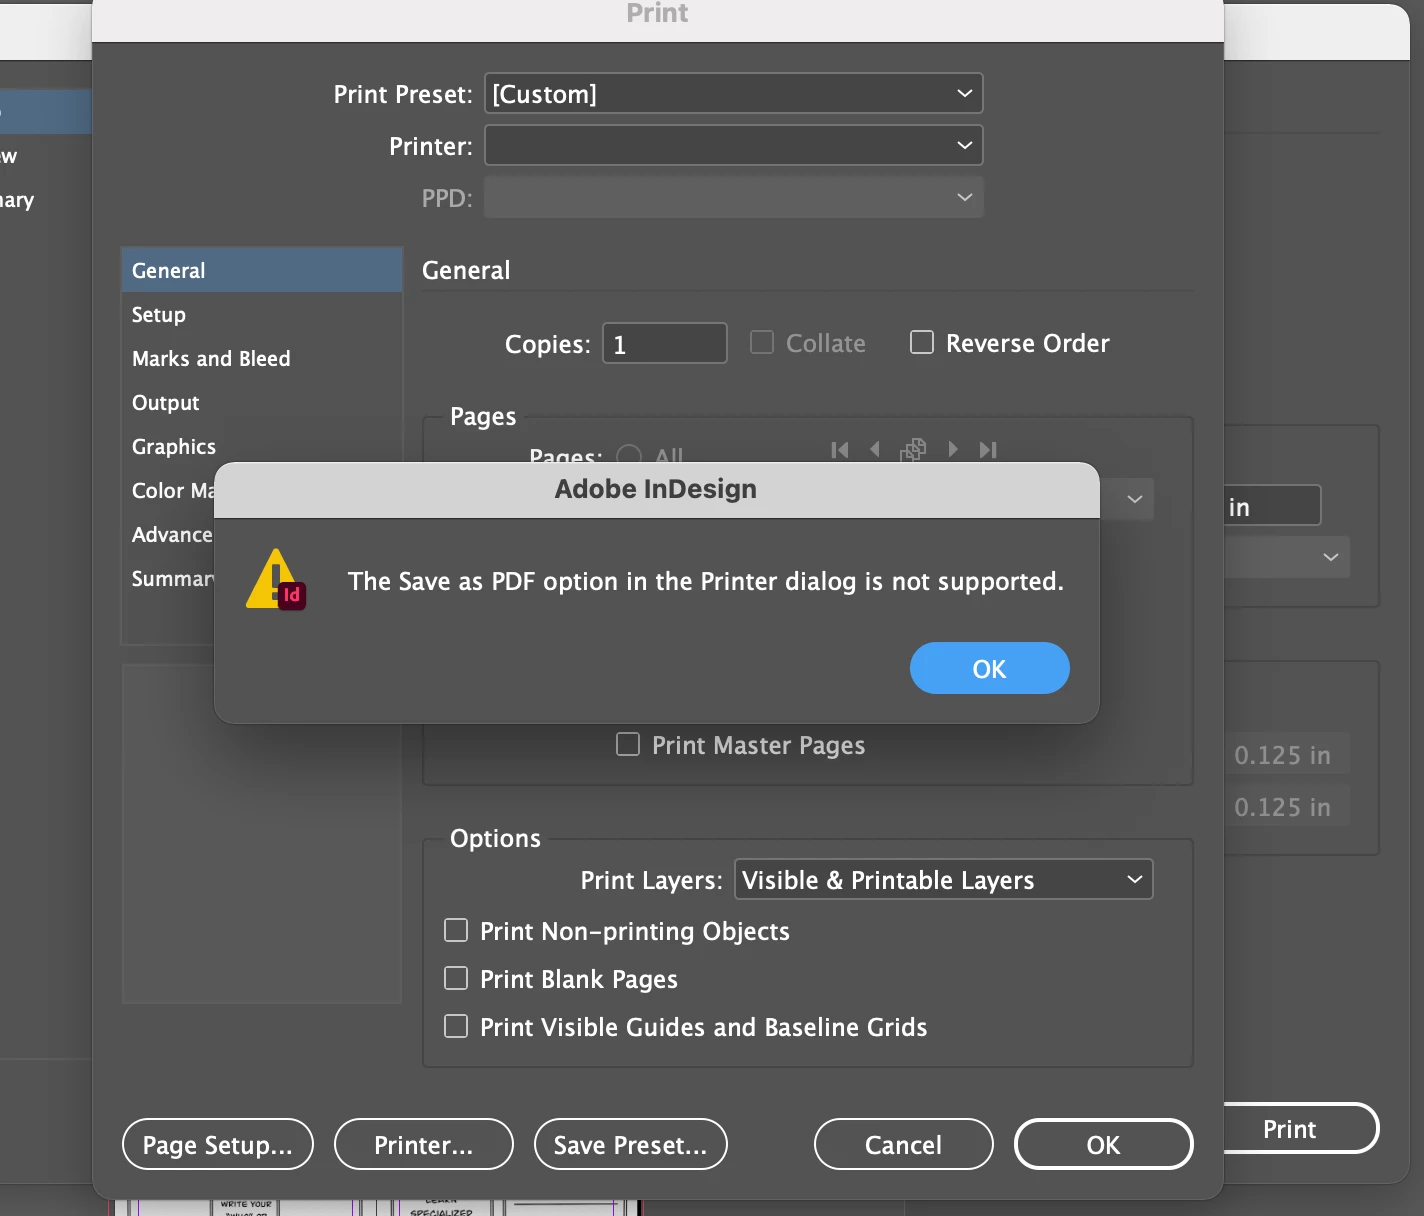This screenshot has width=1424, height=1216.
Task: Click OK in the Adobe InDesign alert
Action: 989,668
